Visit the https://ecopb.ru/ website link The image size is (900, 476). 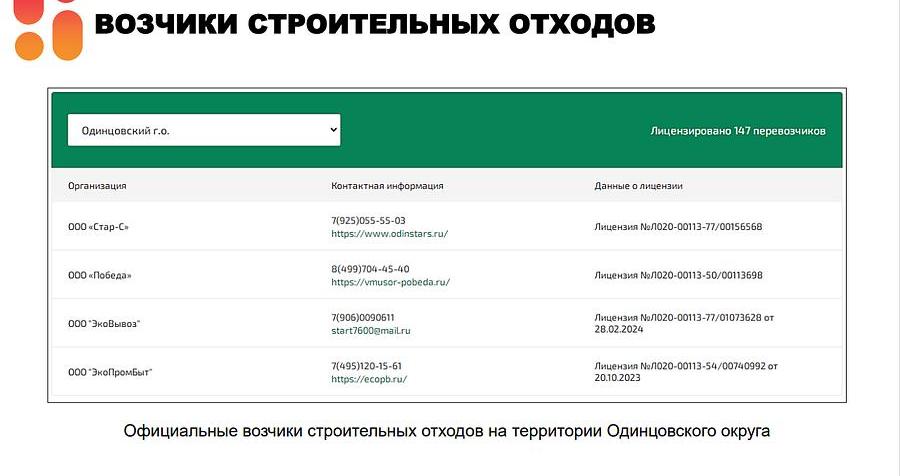[x=369, y=379]
